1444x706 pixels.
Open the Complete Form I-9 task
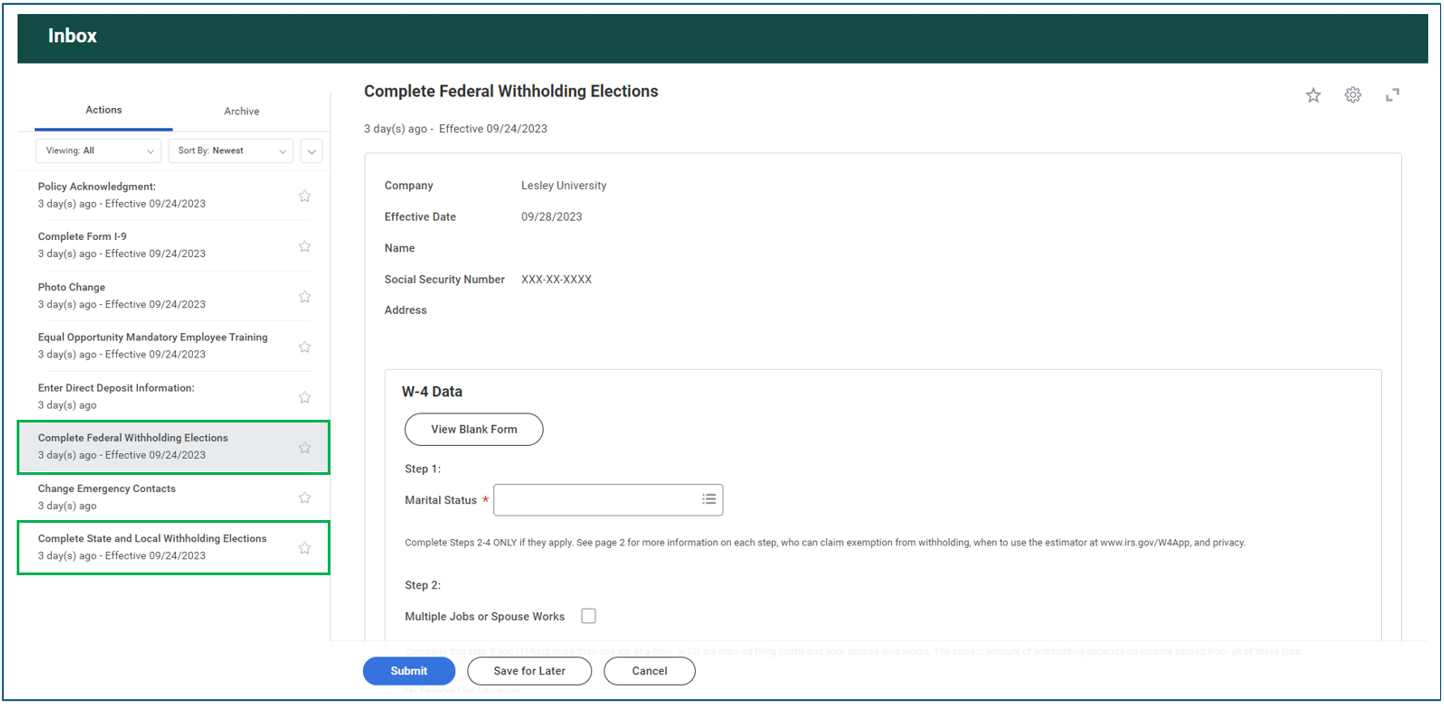173,245
